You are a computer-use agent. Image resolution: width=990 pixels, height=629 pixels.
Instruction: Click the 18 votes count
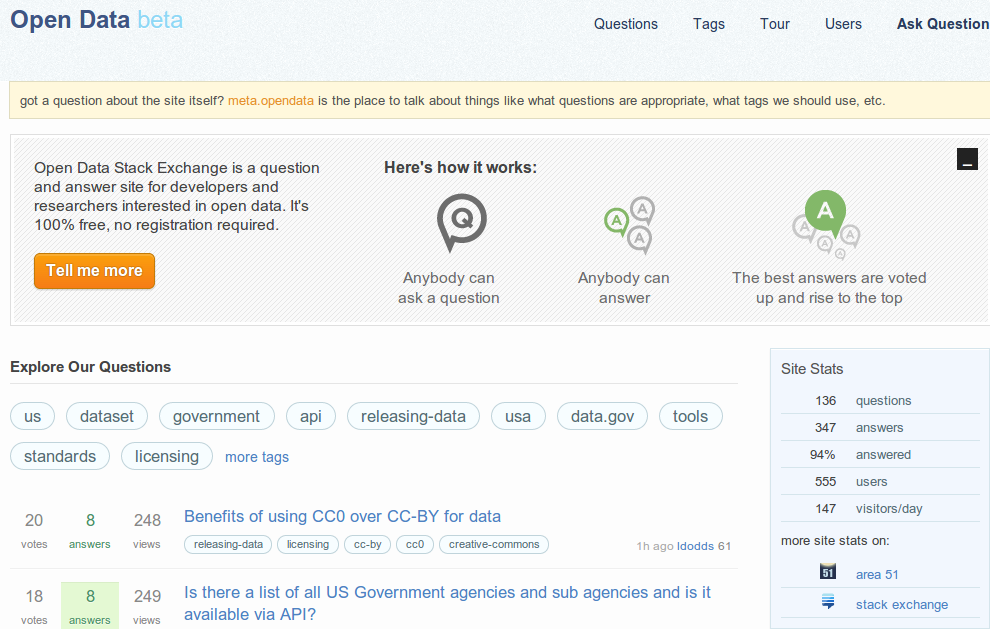pyautogui.click(x=34, y=606)
